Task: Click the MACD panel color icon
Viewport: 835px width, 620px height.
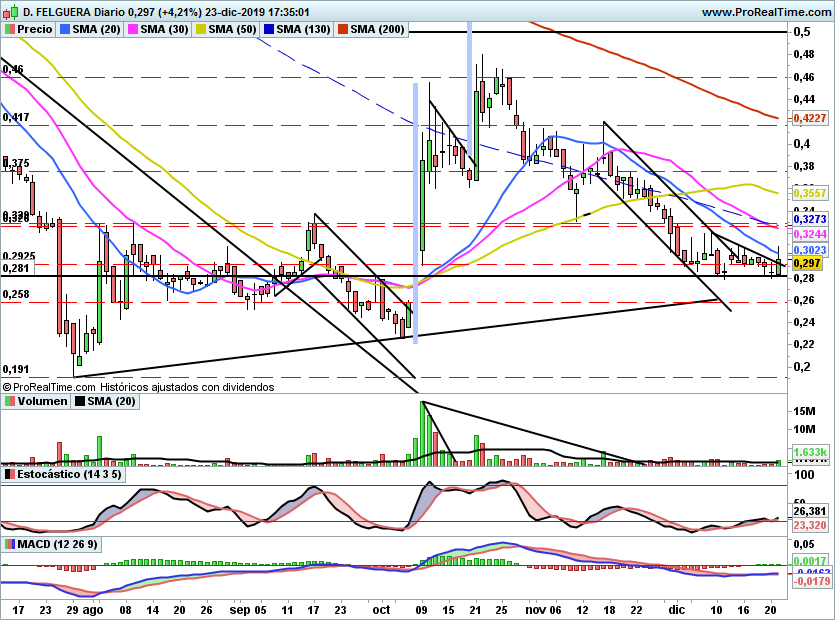Action: (x=10, y=544)
